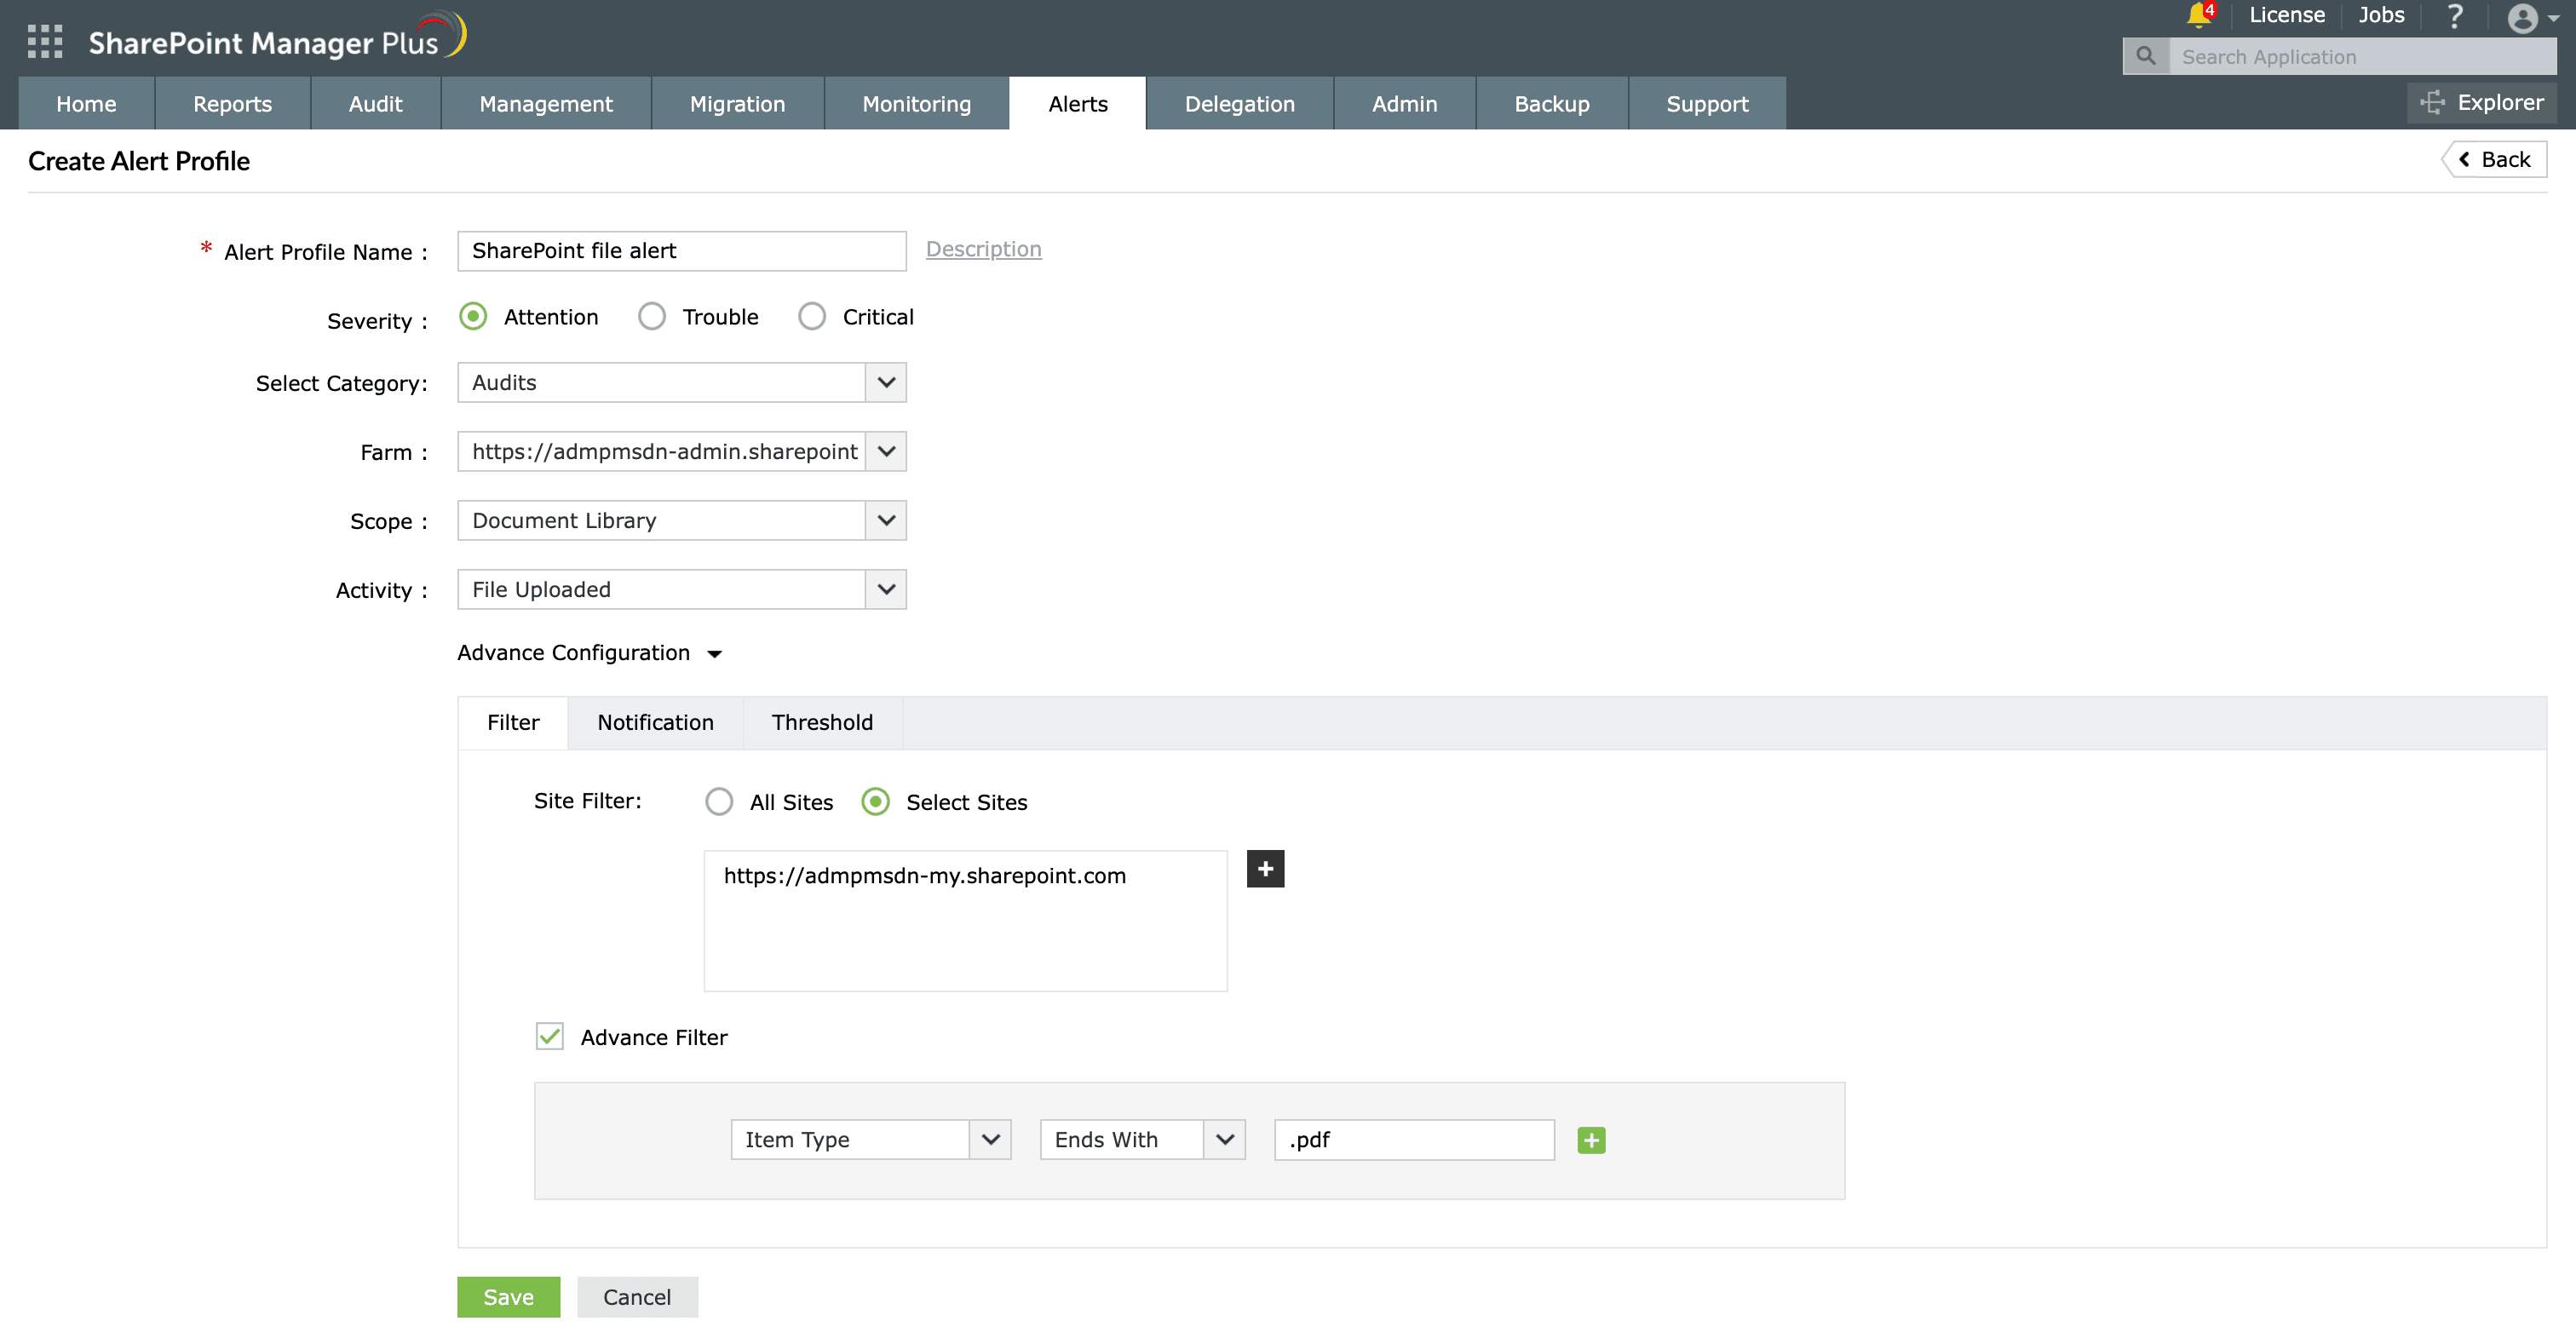Switch to the Notification tab

coord(655,722)
